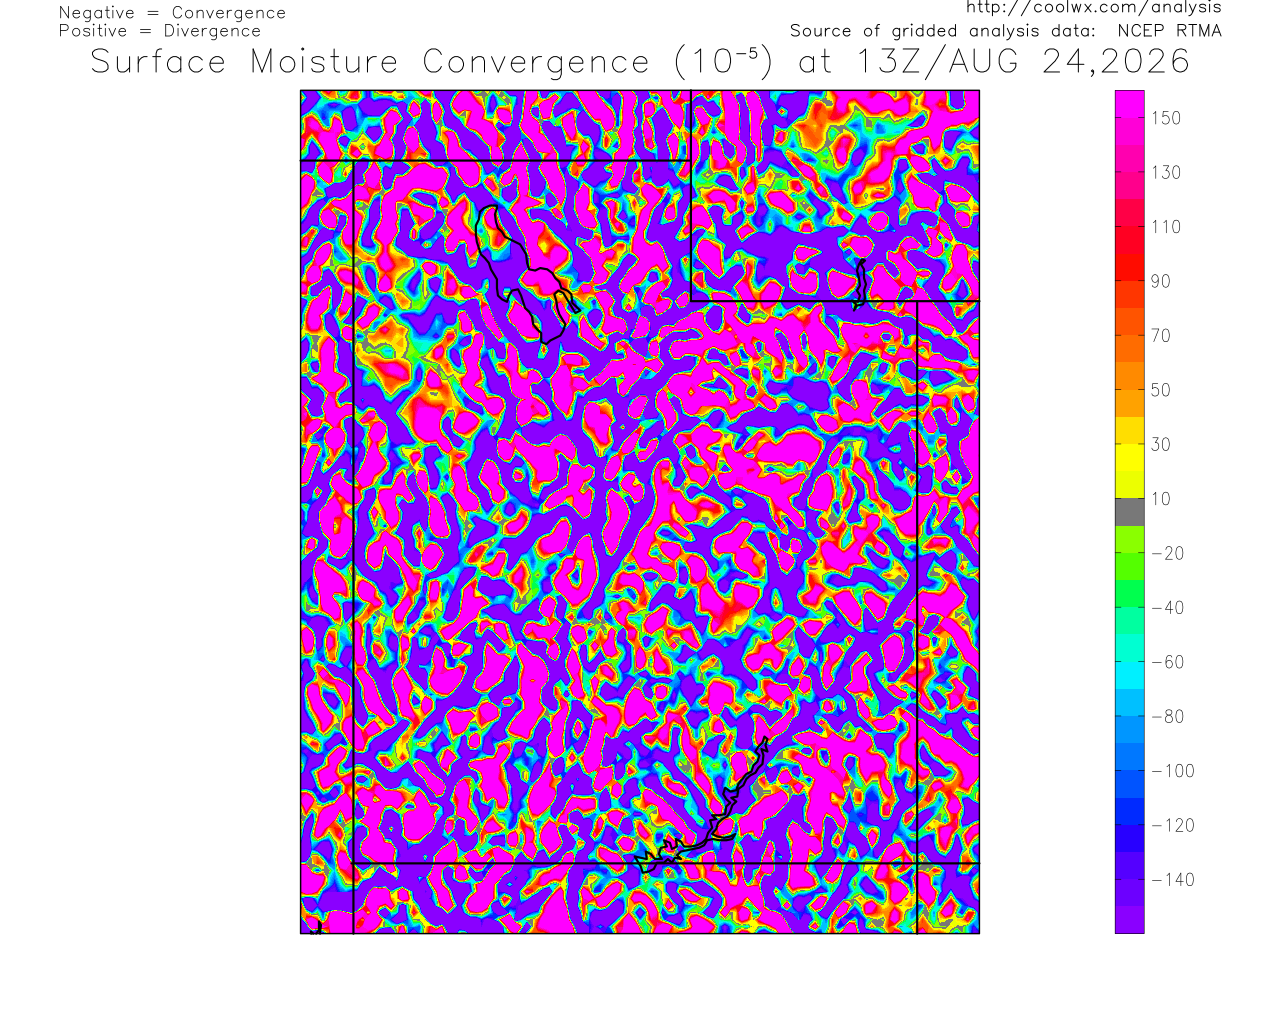
Task: Click the blue segment near the -100 label
Action: pos(1130,770)
